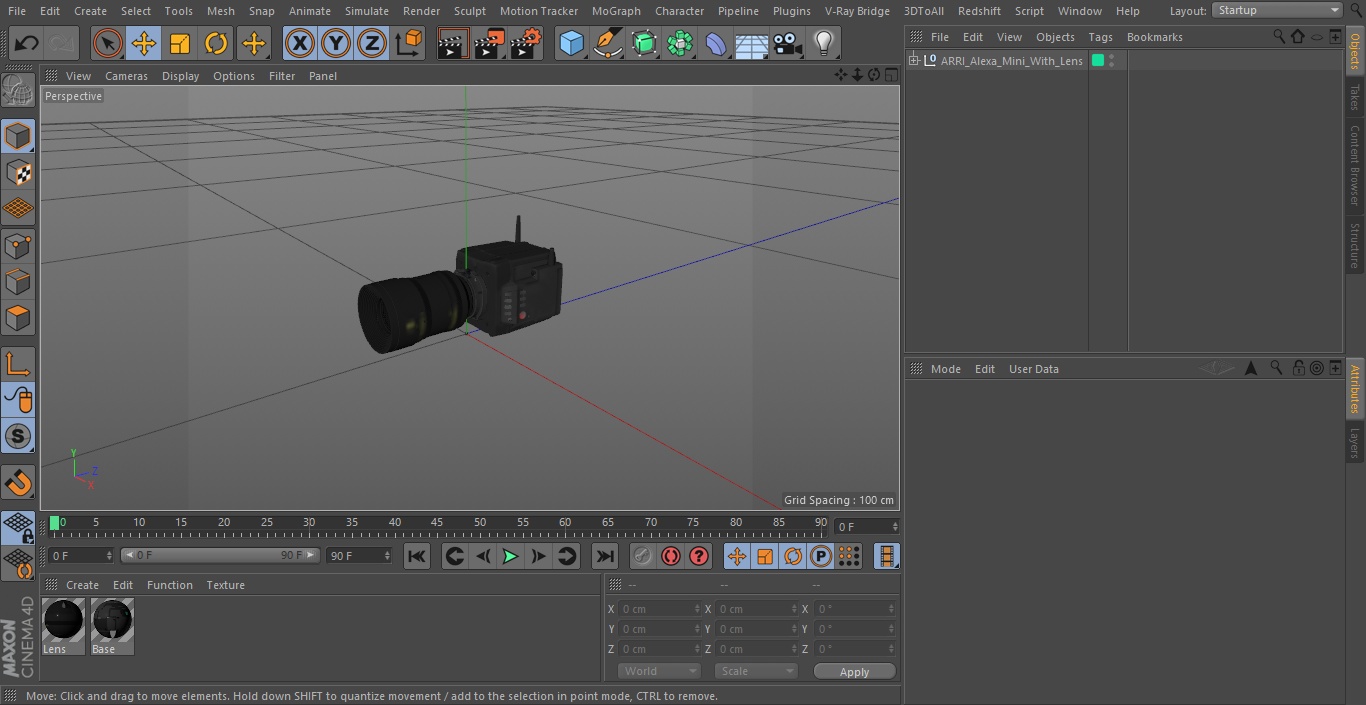The height and width of the screenshot is (705, 1366).
Task: Open the Simulate menu
Action: tap(367, 11)
